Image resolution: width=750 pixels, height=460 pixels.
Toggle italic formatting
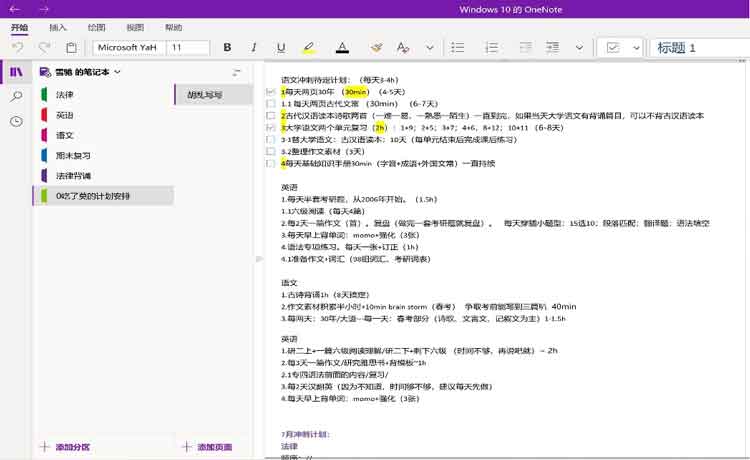(x=254, y=47)
